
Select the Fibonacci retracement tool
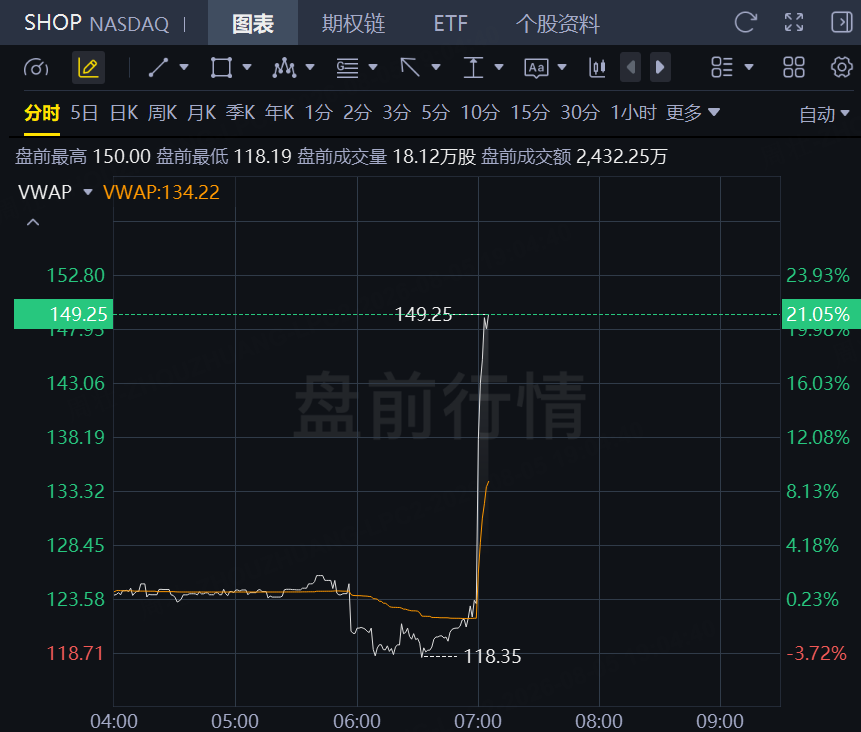point(347,68)
